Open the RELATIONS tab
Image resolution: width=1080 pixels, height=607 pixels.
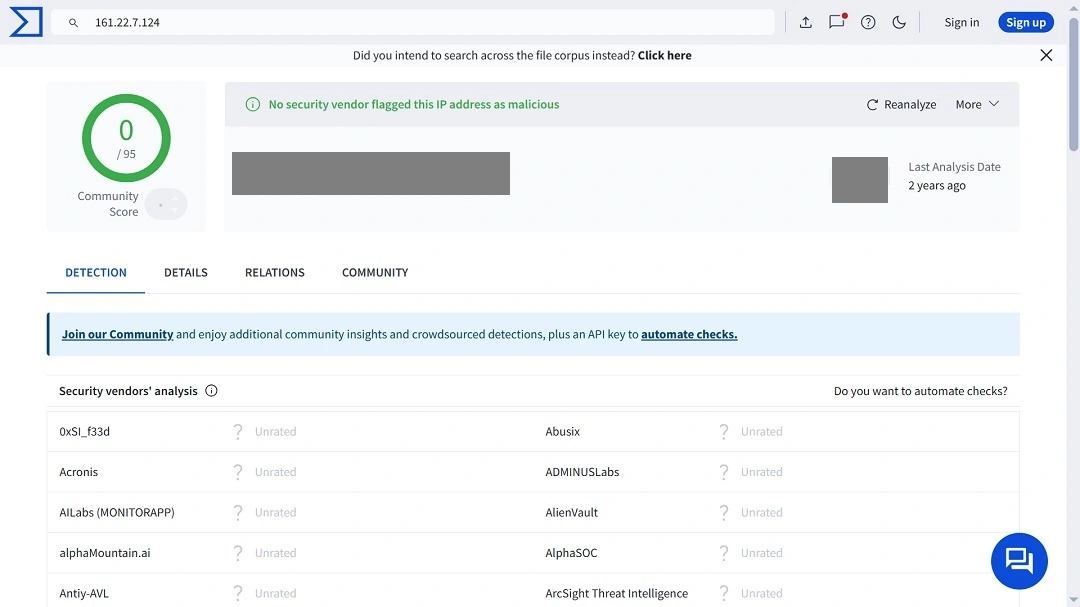(274, 272)
